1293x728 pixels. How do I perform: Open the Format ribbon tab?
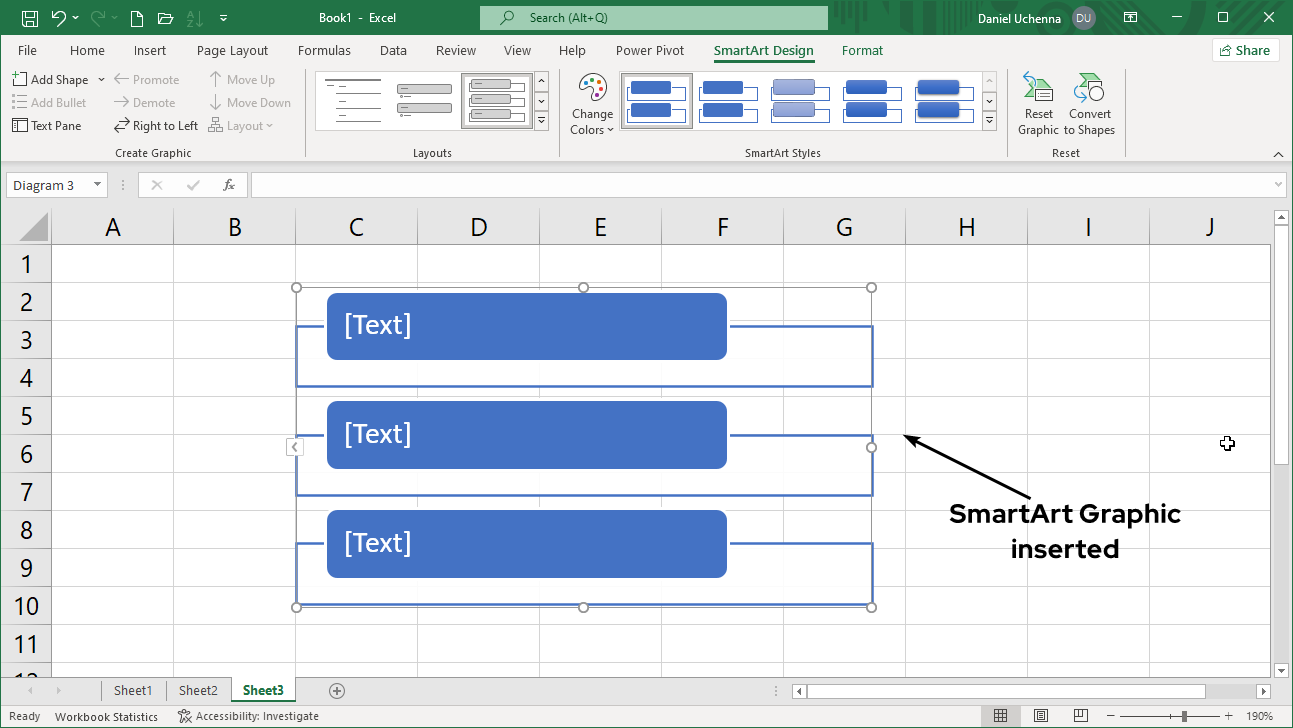862,51
